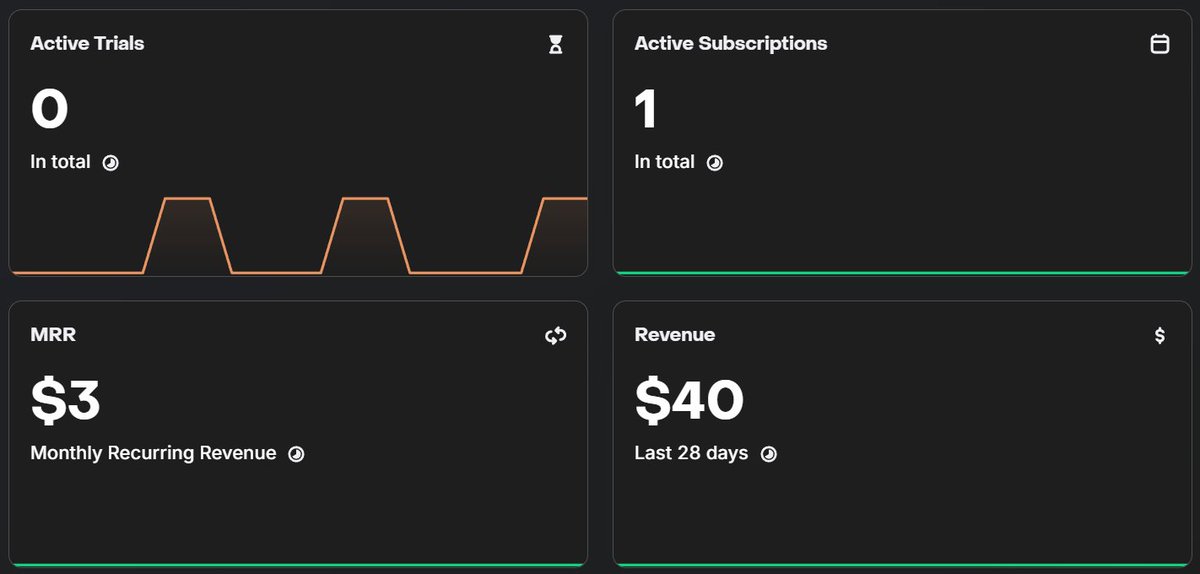Click 'In total' under Active Trials
Image resolution: width=1200 pixels, height=574 pixels.
[x=60, y=162]
